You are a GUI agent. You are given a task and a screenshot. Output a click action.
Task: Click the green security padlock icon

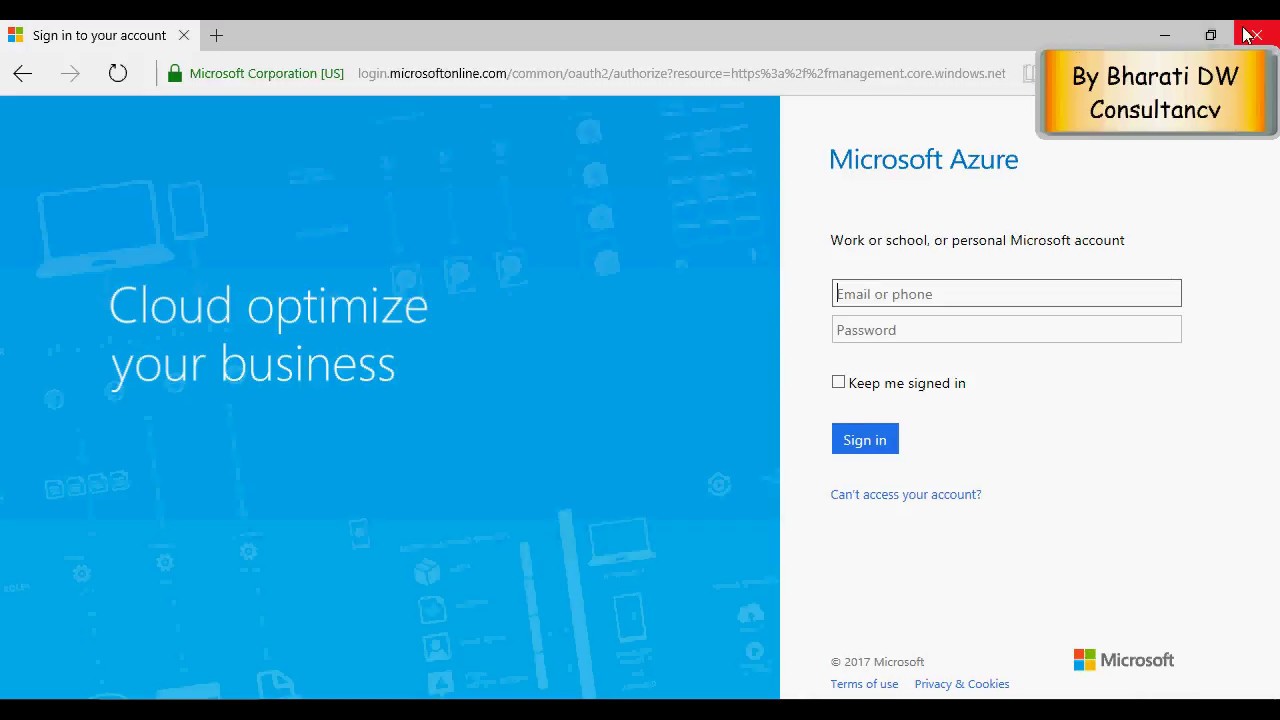click(175, 73)
